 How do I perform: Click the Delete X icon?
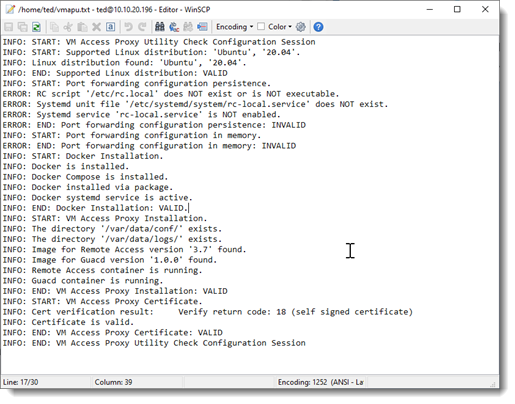96,27
